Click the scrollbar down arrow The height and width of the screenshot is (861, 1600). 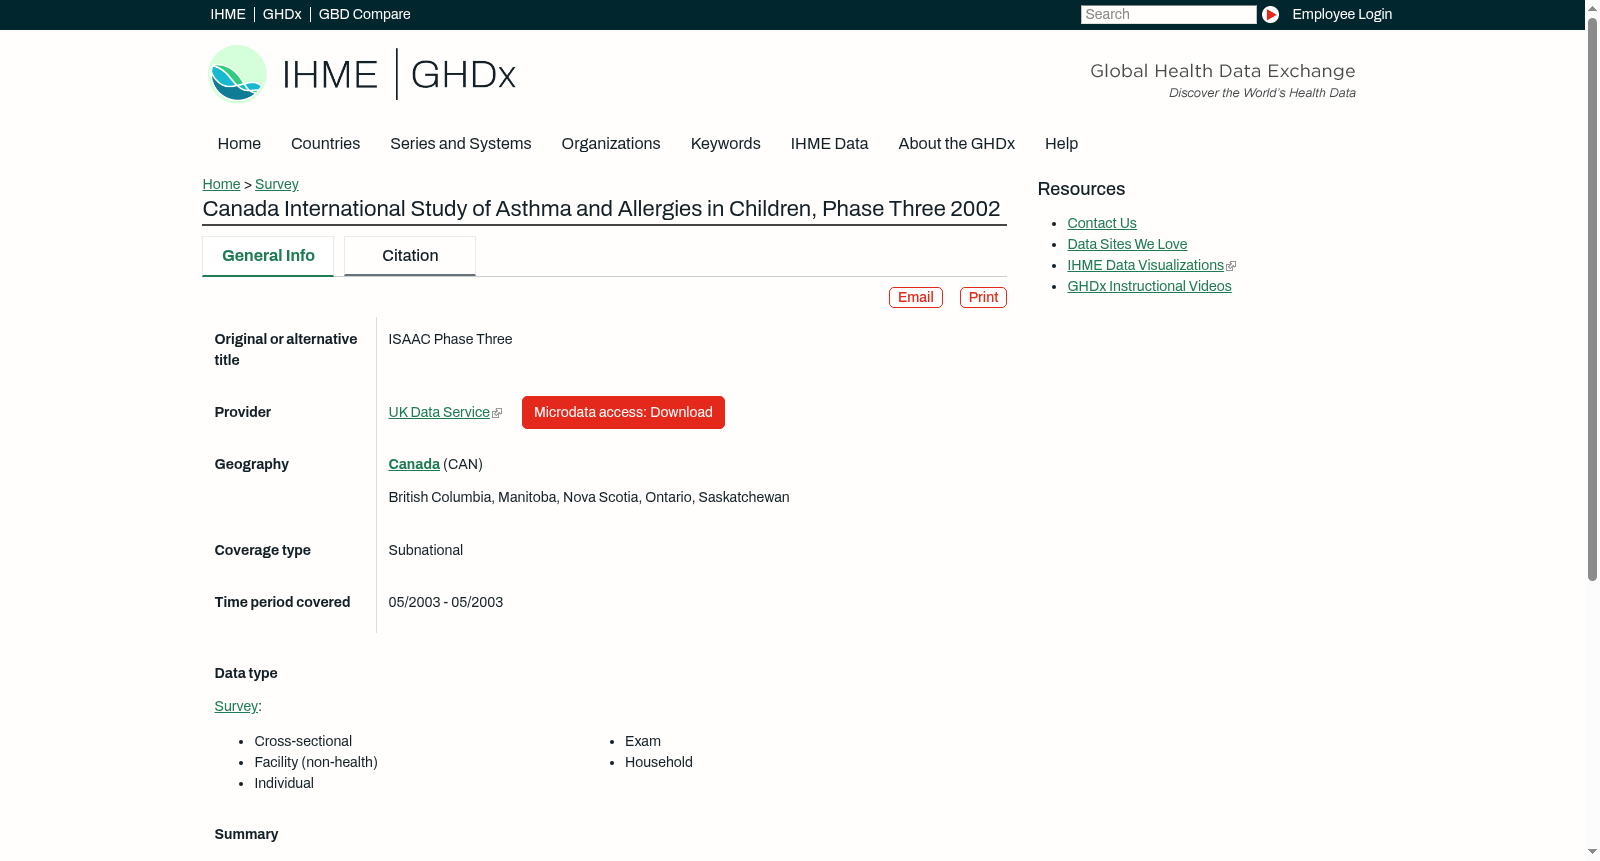coord(1592,852)
